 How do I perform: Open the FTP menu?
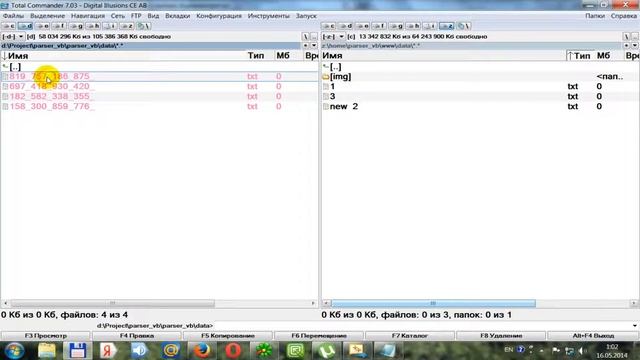[x=136, y=16]
